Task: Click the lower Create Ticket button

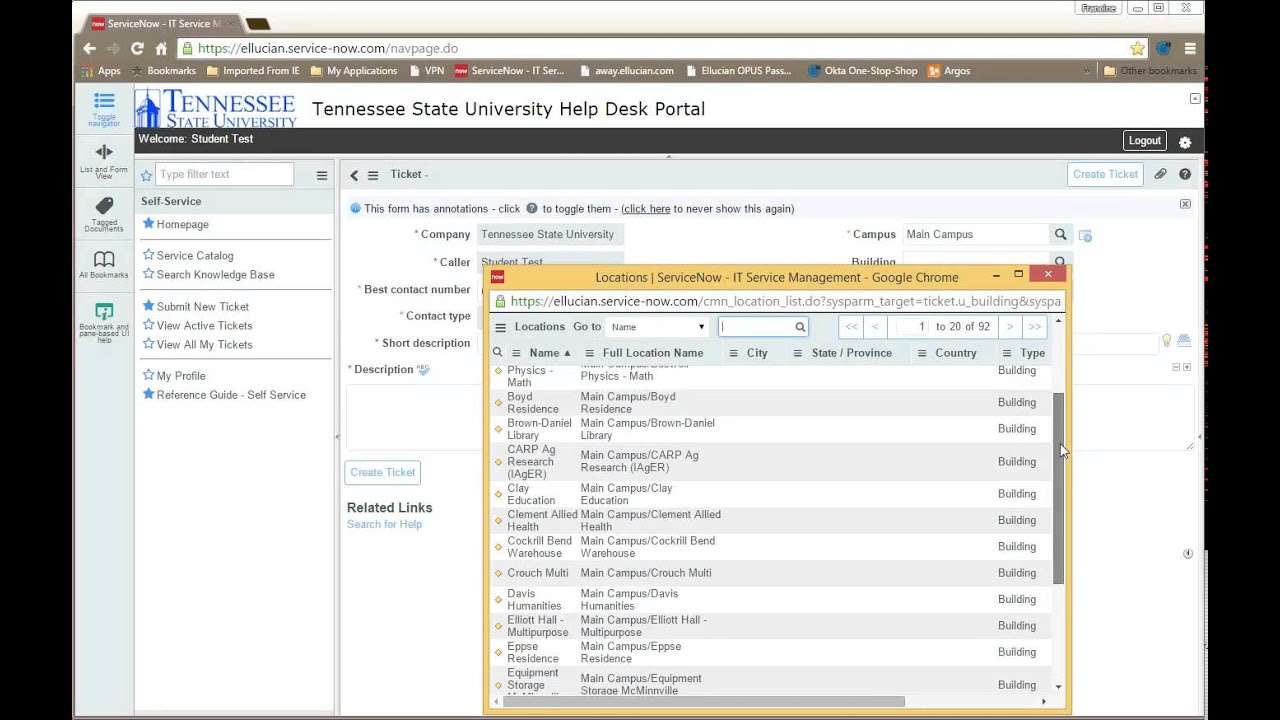Action: (x=382, y=472)
